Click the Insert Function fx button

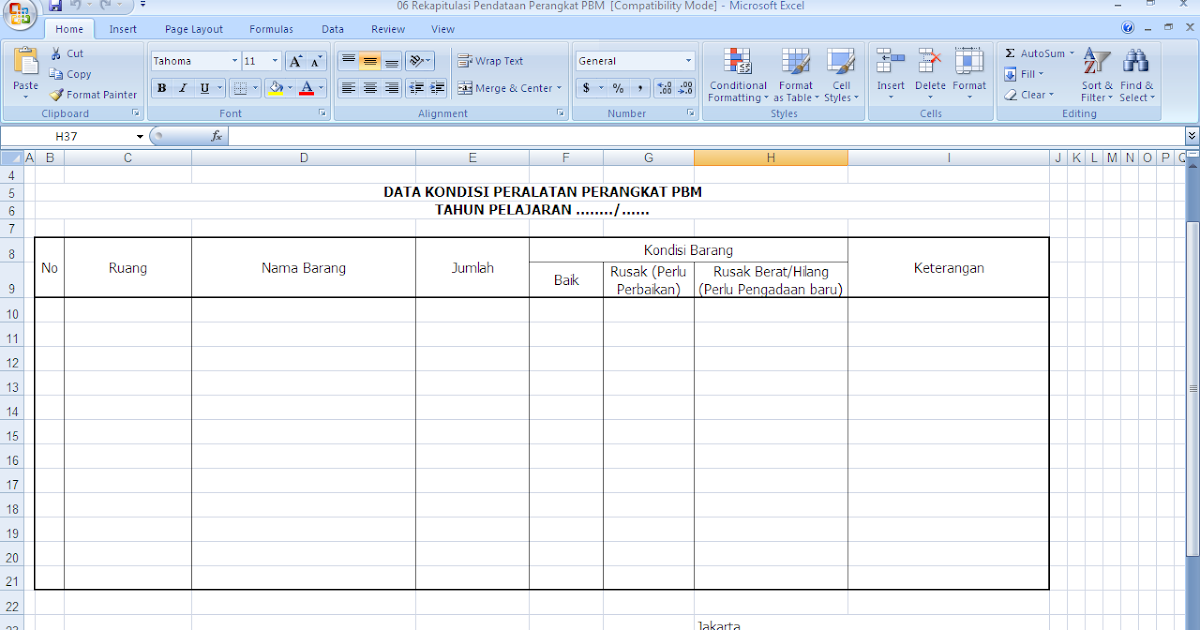[214, 135]
